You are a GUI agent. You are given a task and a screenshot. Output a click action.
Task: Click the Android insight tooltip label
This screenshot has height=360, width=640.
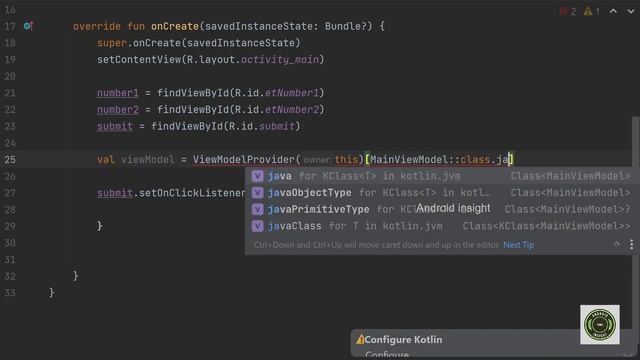click(x=453, y=208)
